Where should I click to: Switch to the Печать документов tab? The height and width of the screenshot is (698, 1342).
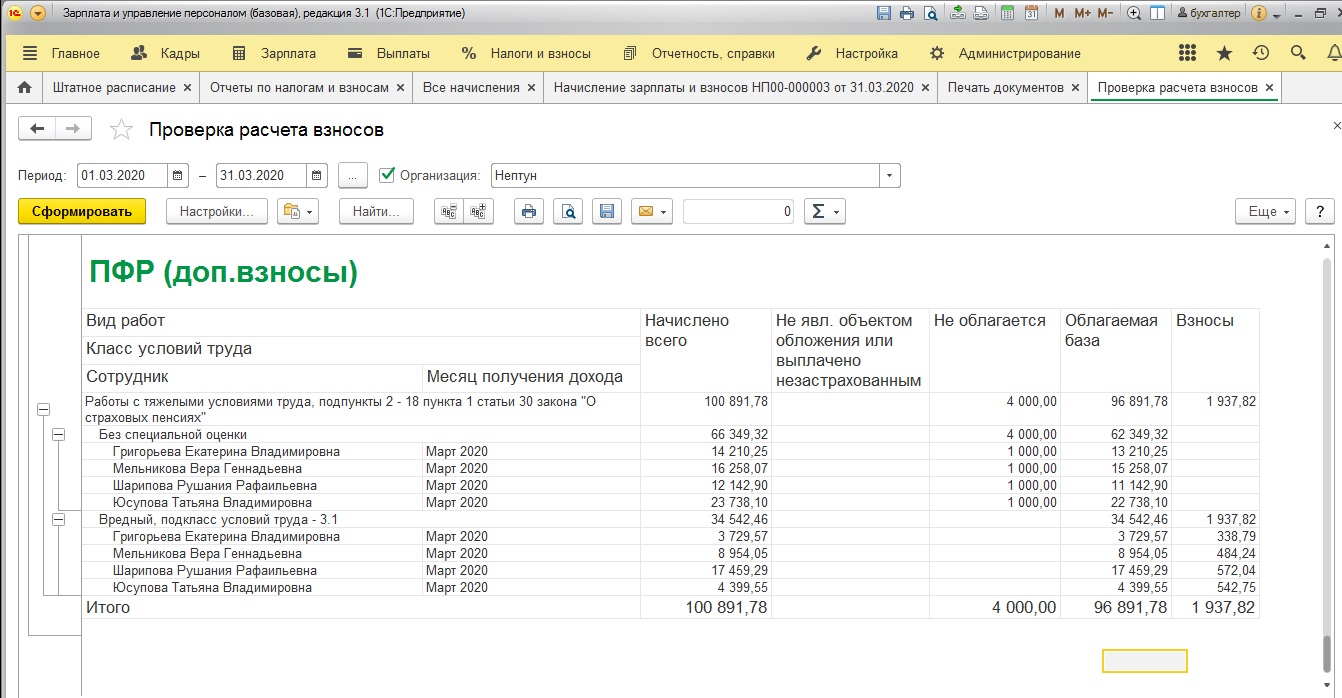click(x=1006, y=87)
